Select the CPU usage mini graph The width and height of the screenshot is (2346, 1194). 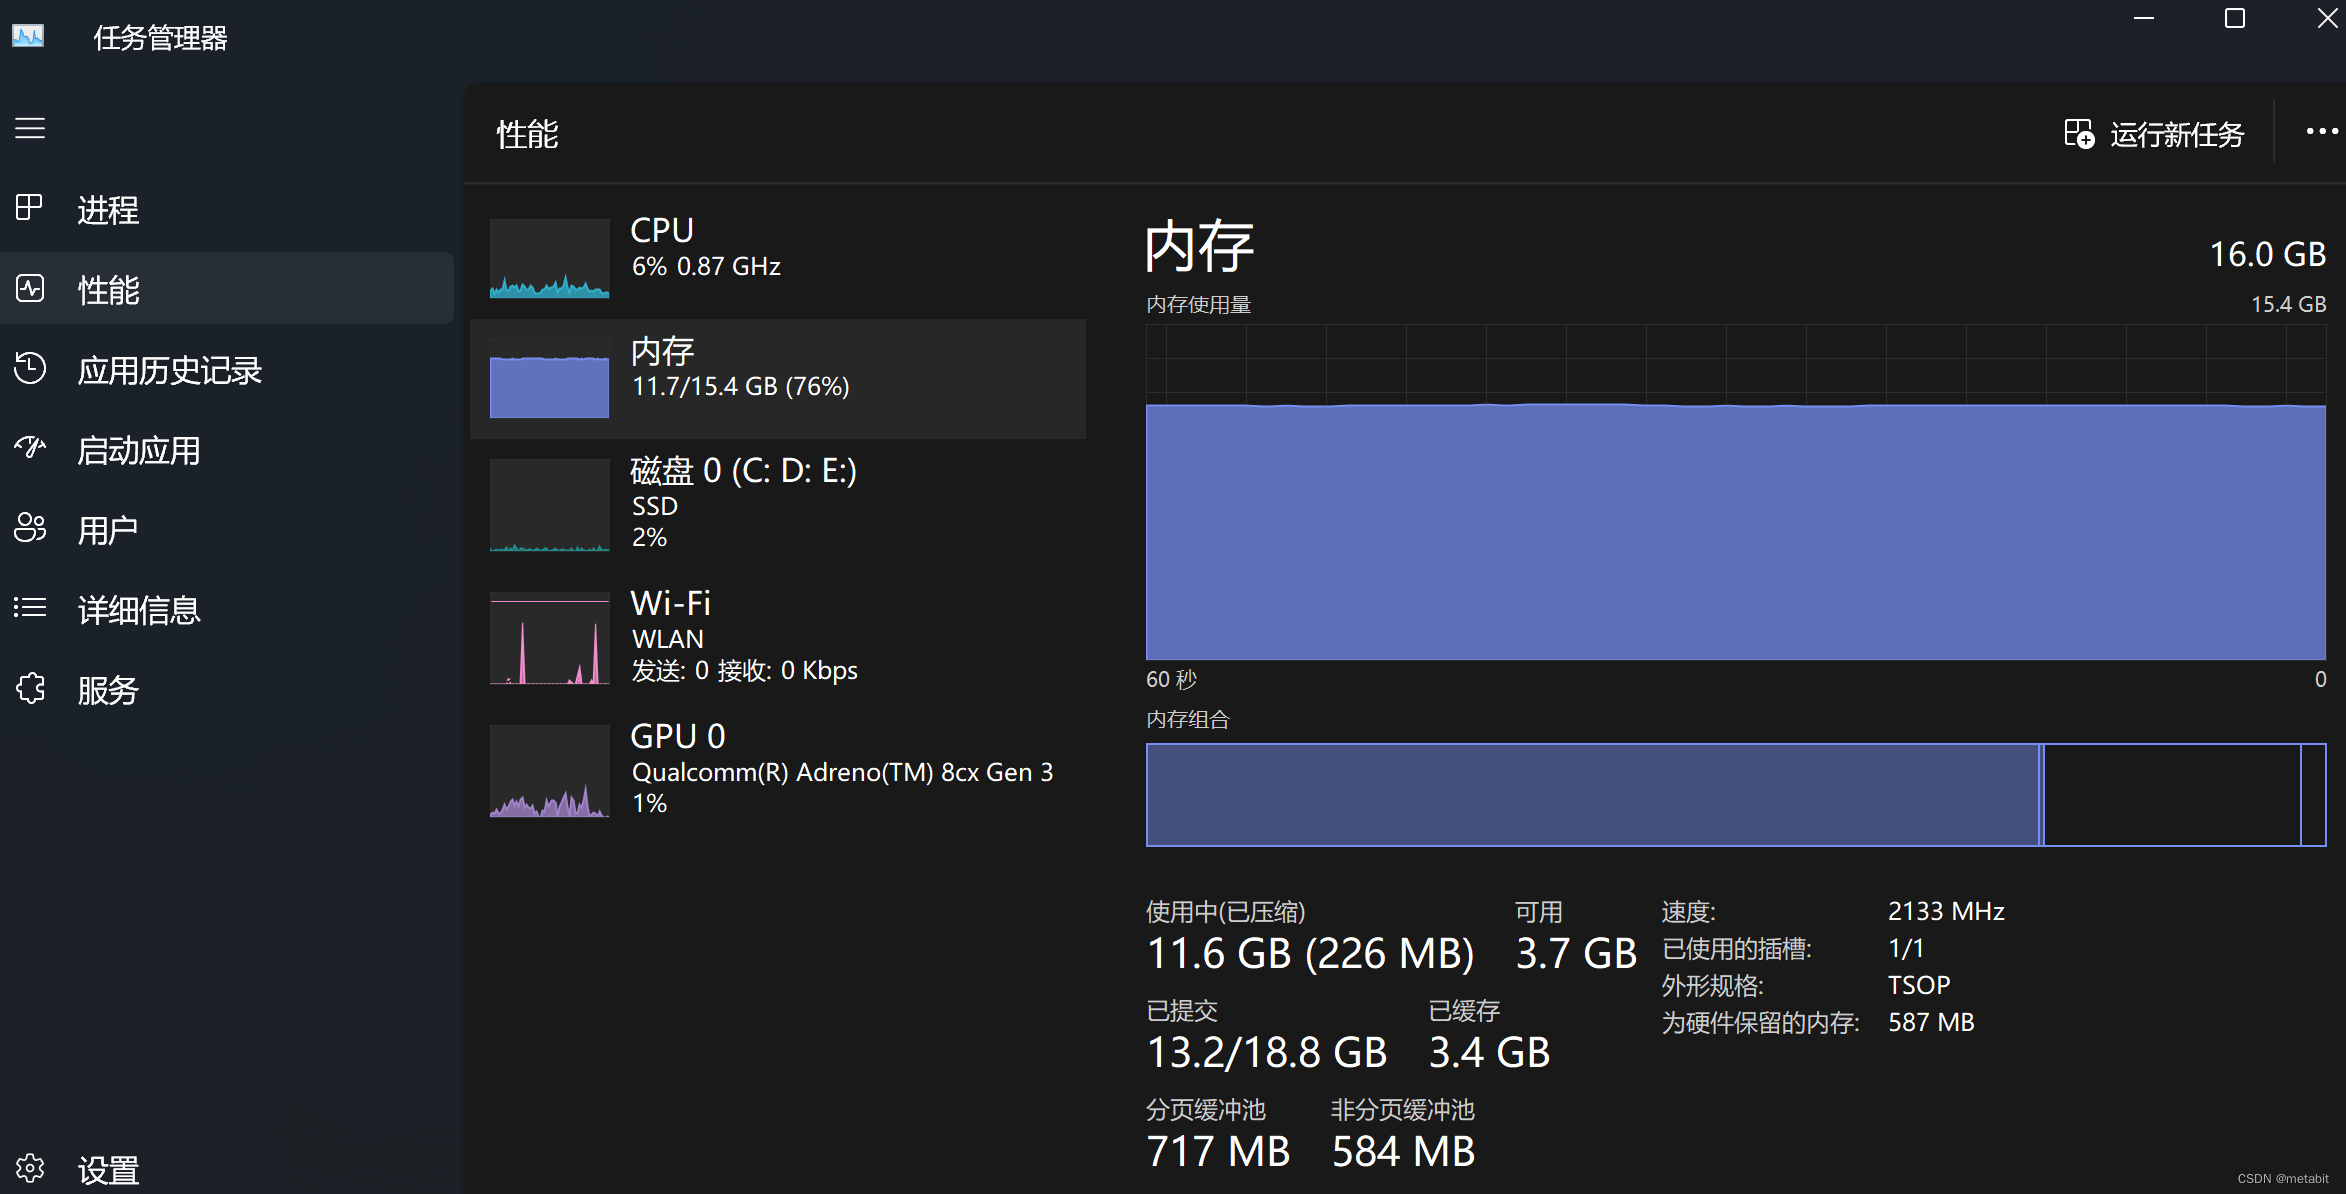(x=549, y=258)
